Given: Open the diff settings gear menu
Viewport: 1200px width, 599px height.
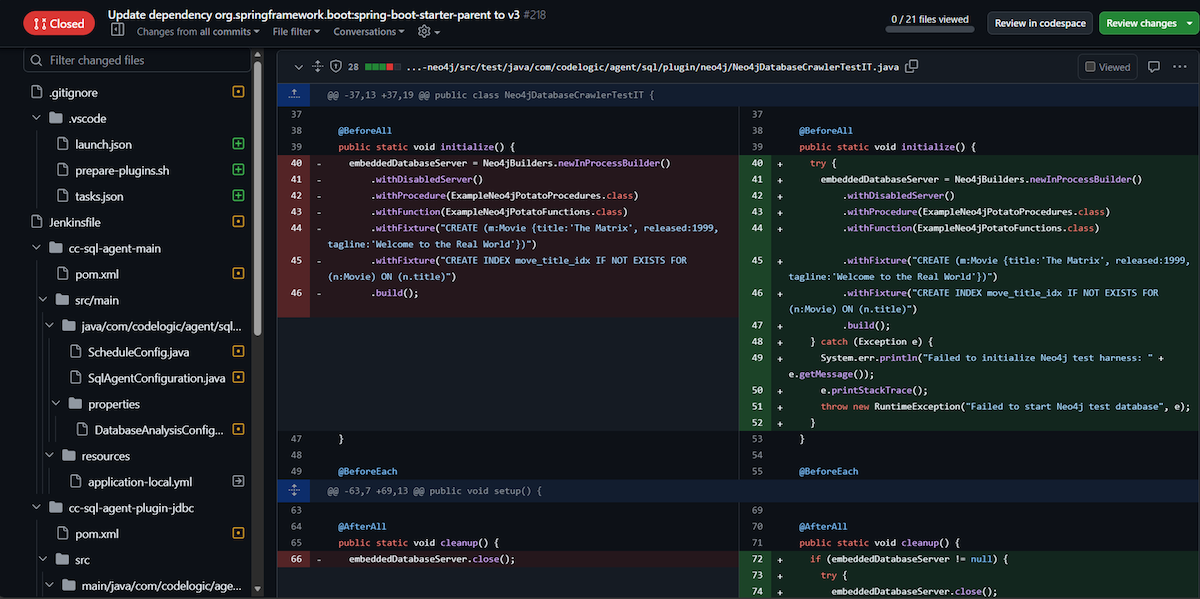Looking at the screenshot, I should (428, 31).
